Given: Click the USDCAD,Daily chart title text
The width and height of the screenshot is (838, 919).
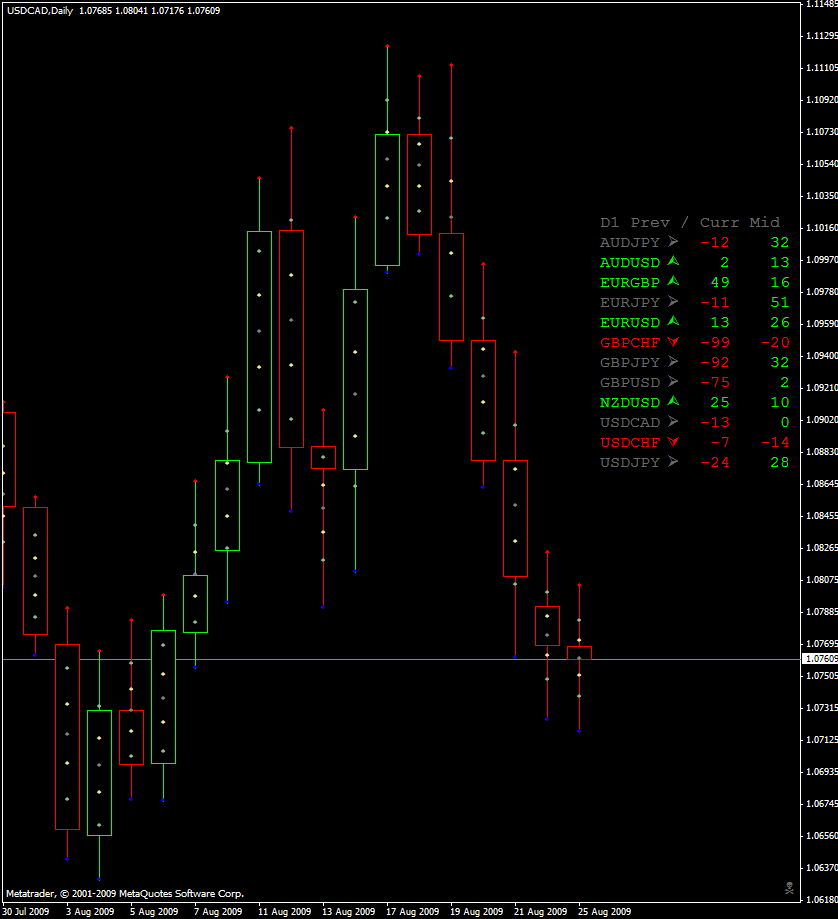Looking at the screenshot, I should 40,11.
